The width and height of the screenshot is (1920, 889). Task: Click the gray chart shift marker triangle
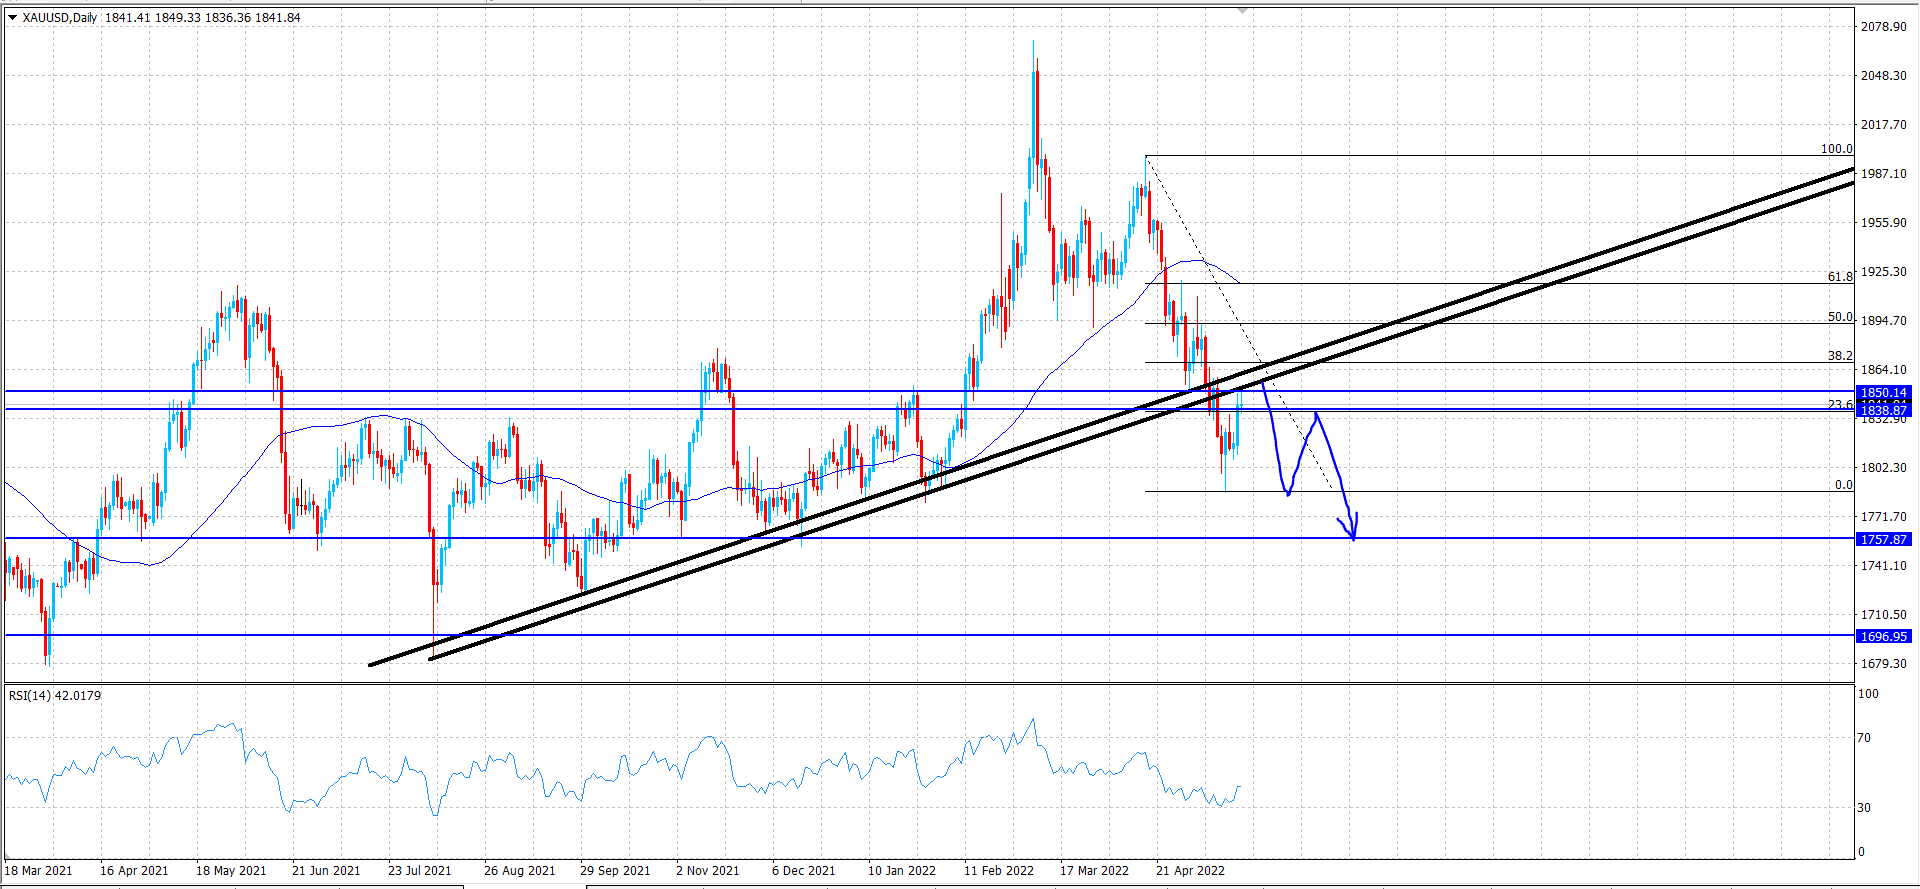pos(1243,10)
